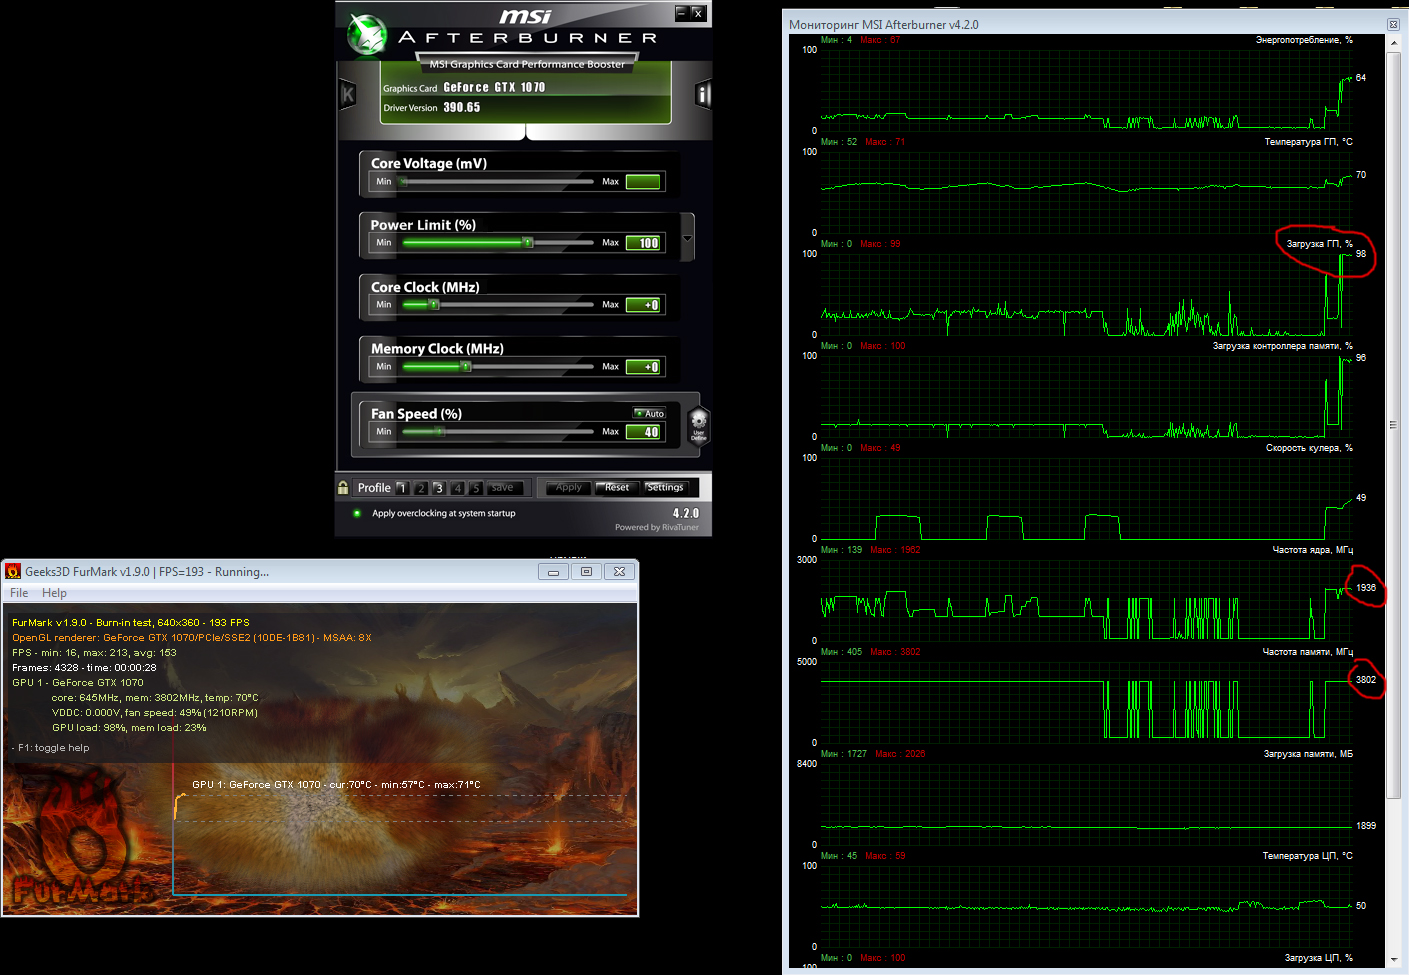Click the GPU usage graph labeled Загрузка ГП
1409x975 pixels.
[1087, 294]
